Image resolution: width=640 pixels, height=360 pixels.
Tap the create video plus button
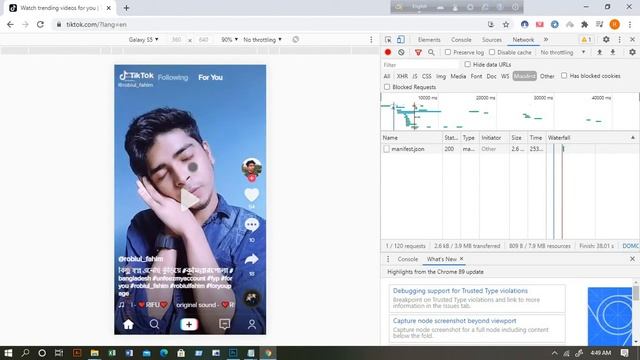click(189, 324)
